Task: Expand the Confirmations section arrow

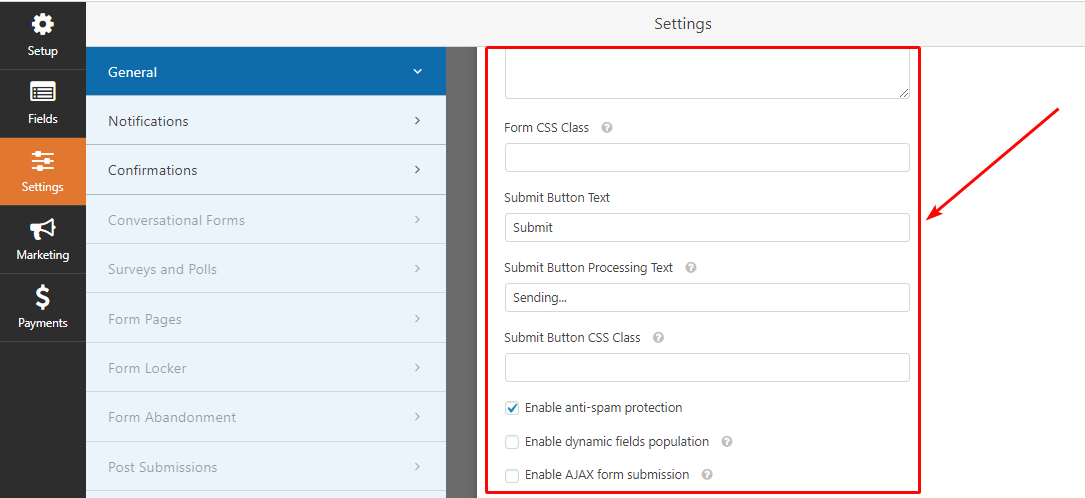Action: pos(417,170)
